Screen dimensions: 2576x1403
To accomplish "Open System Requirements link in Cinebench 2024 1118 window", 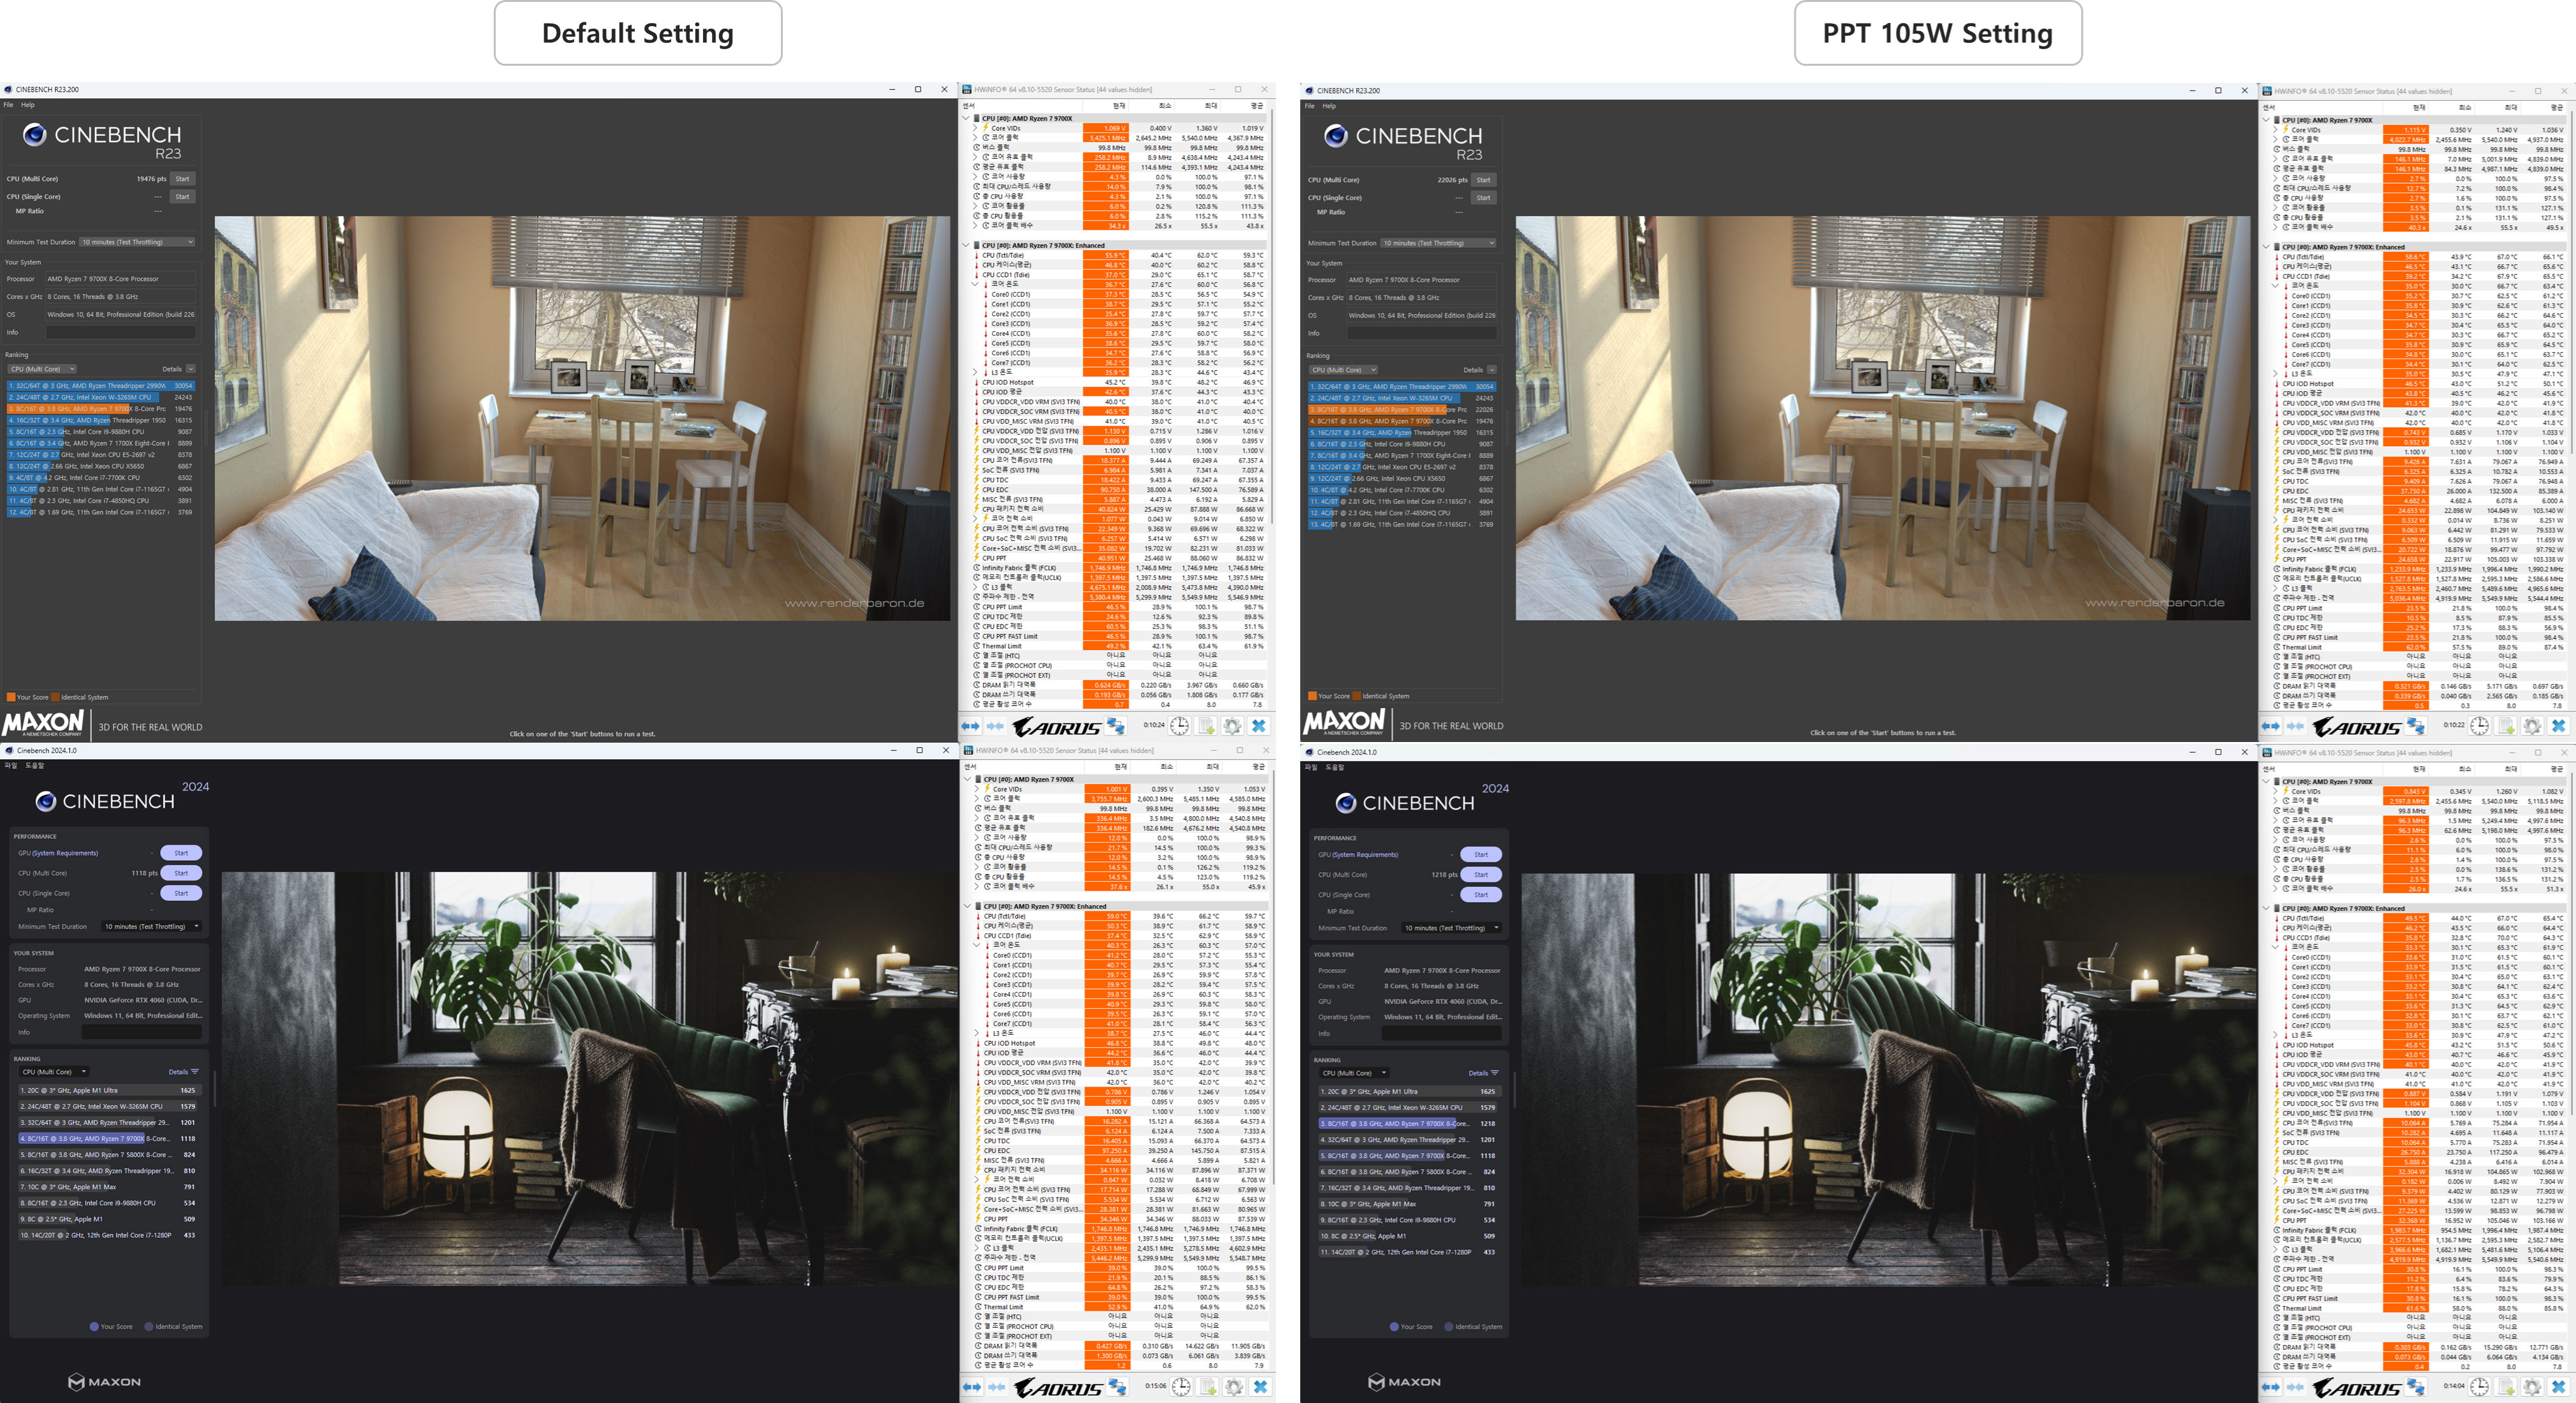I will pyautogui.click(x=64, y=853).
